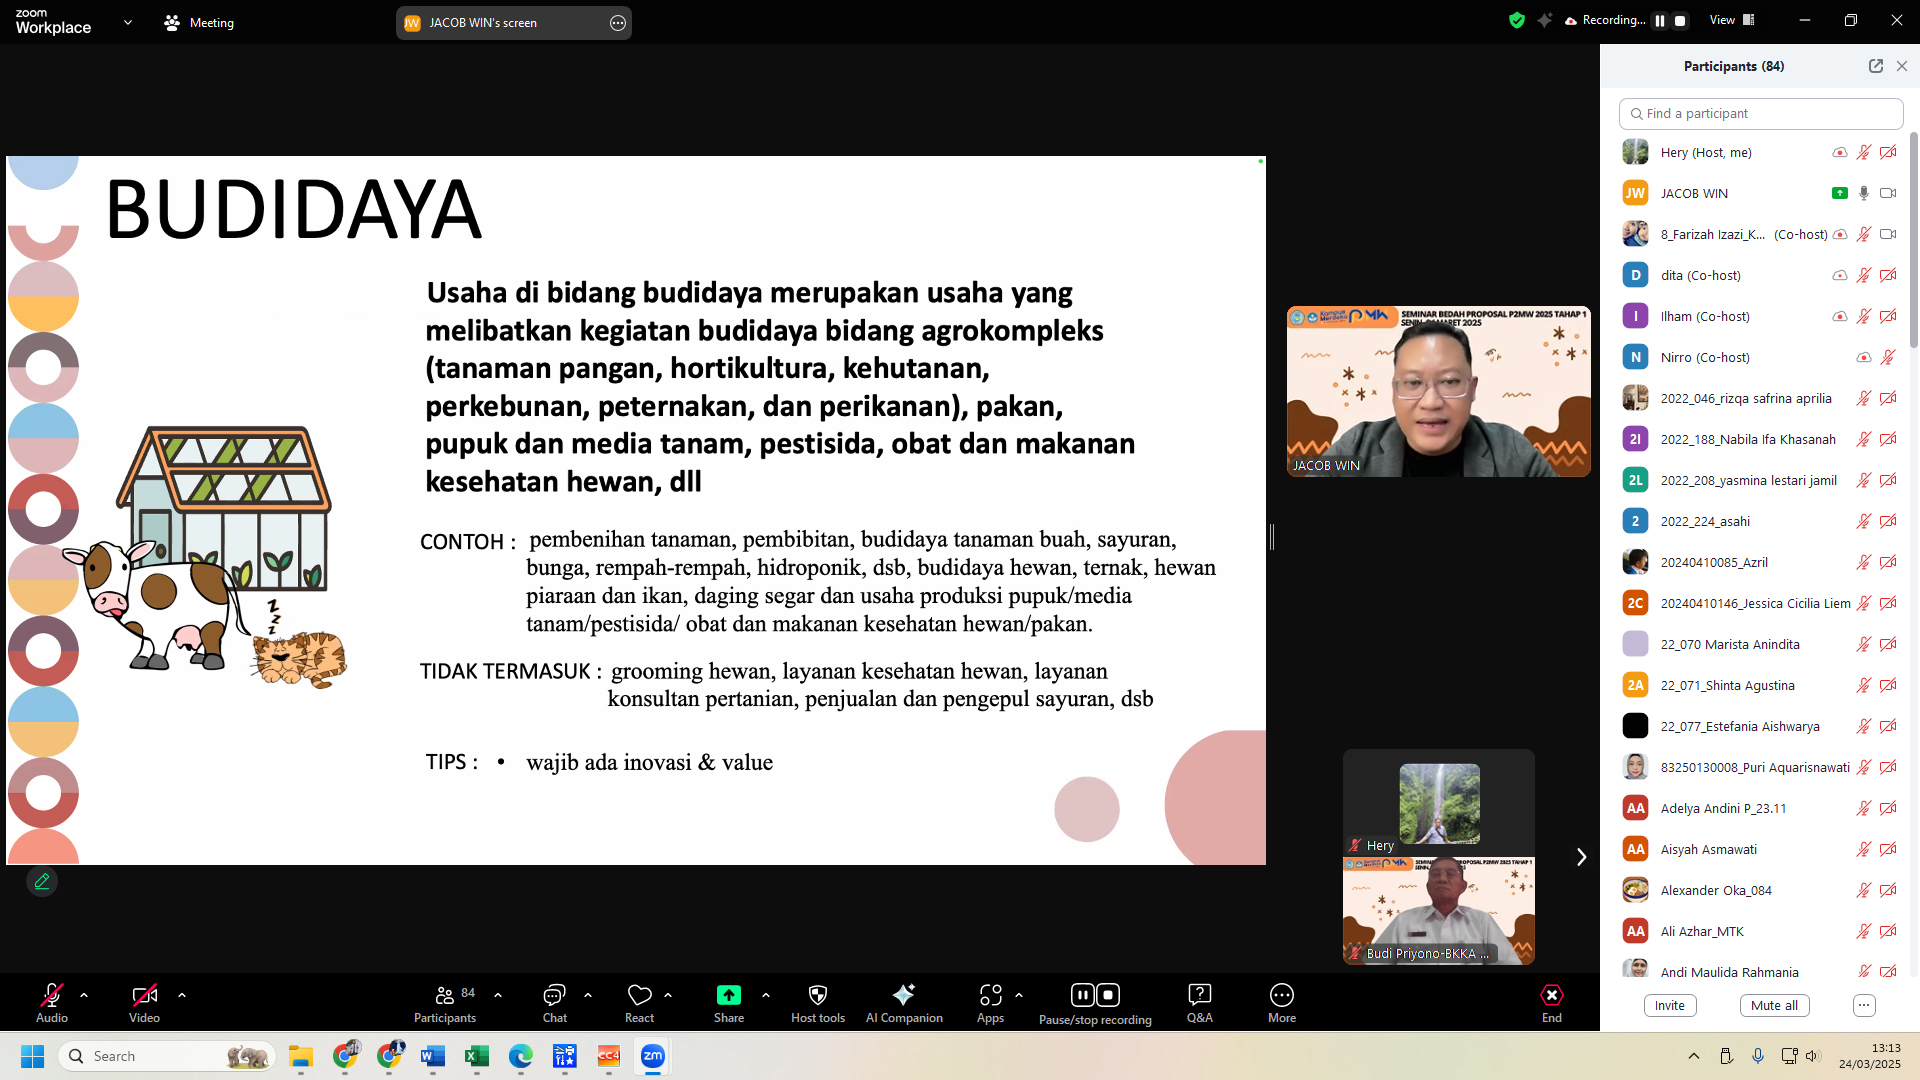Click the Mute all button
The width and height of the screenshot is (1920, 1080).
pyautogui.click(x=1774, y=1006)
